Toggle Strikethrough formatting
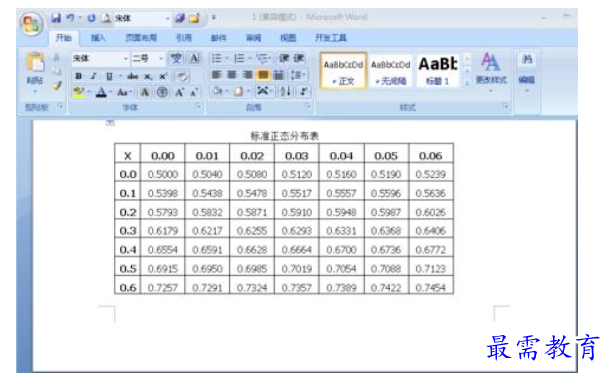608x379 pixels. pos(132,76)
